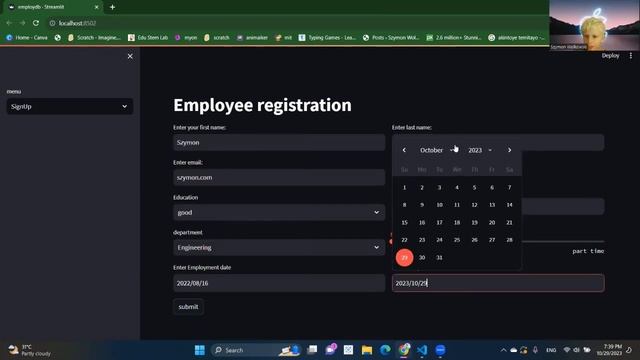Open the Posts - Szymon bookmark

(x=391, y=38)
